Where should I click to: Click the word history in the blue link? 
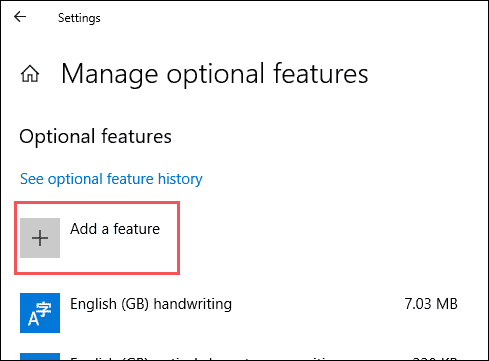(180, 179)
